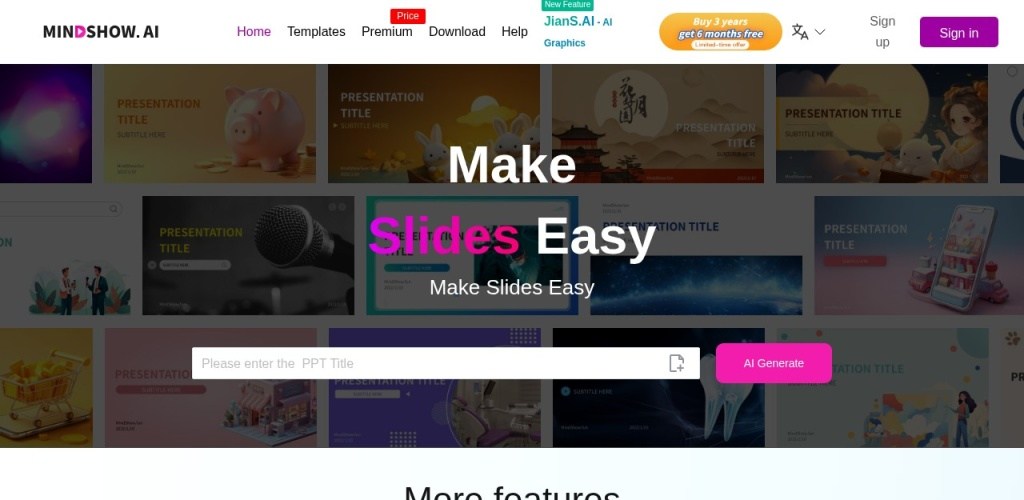The width and height of the screenshot is (1024, 500).
Task: Click the red Price badge
Action: pyautogui.click(x=408, y=16)
